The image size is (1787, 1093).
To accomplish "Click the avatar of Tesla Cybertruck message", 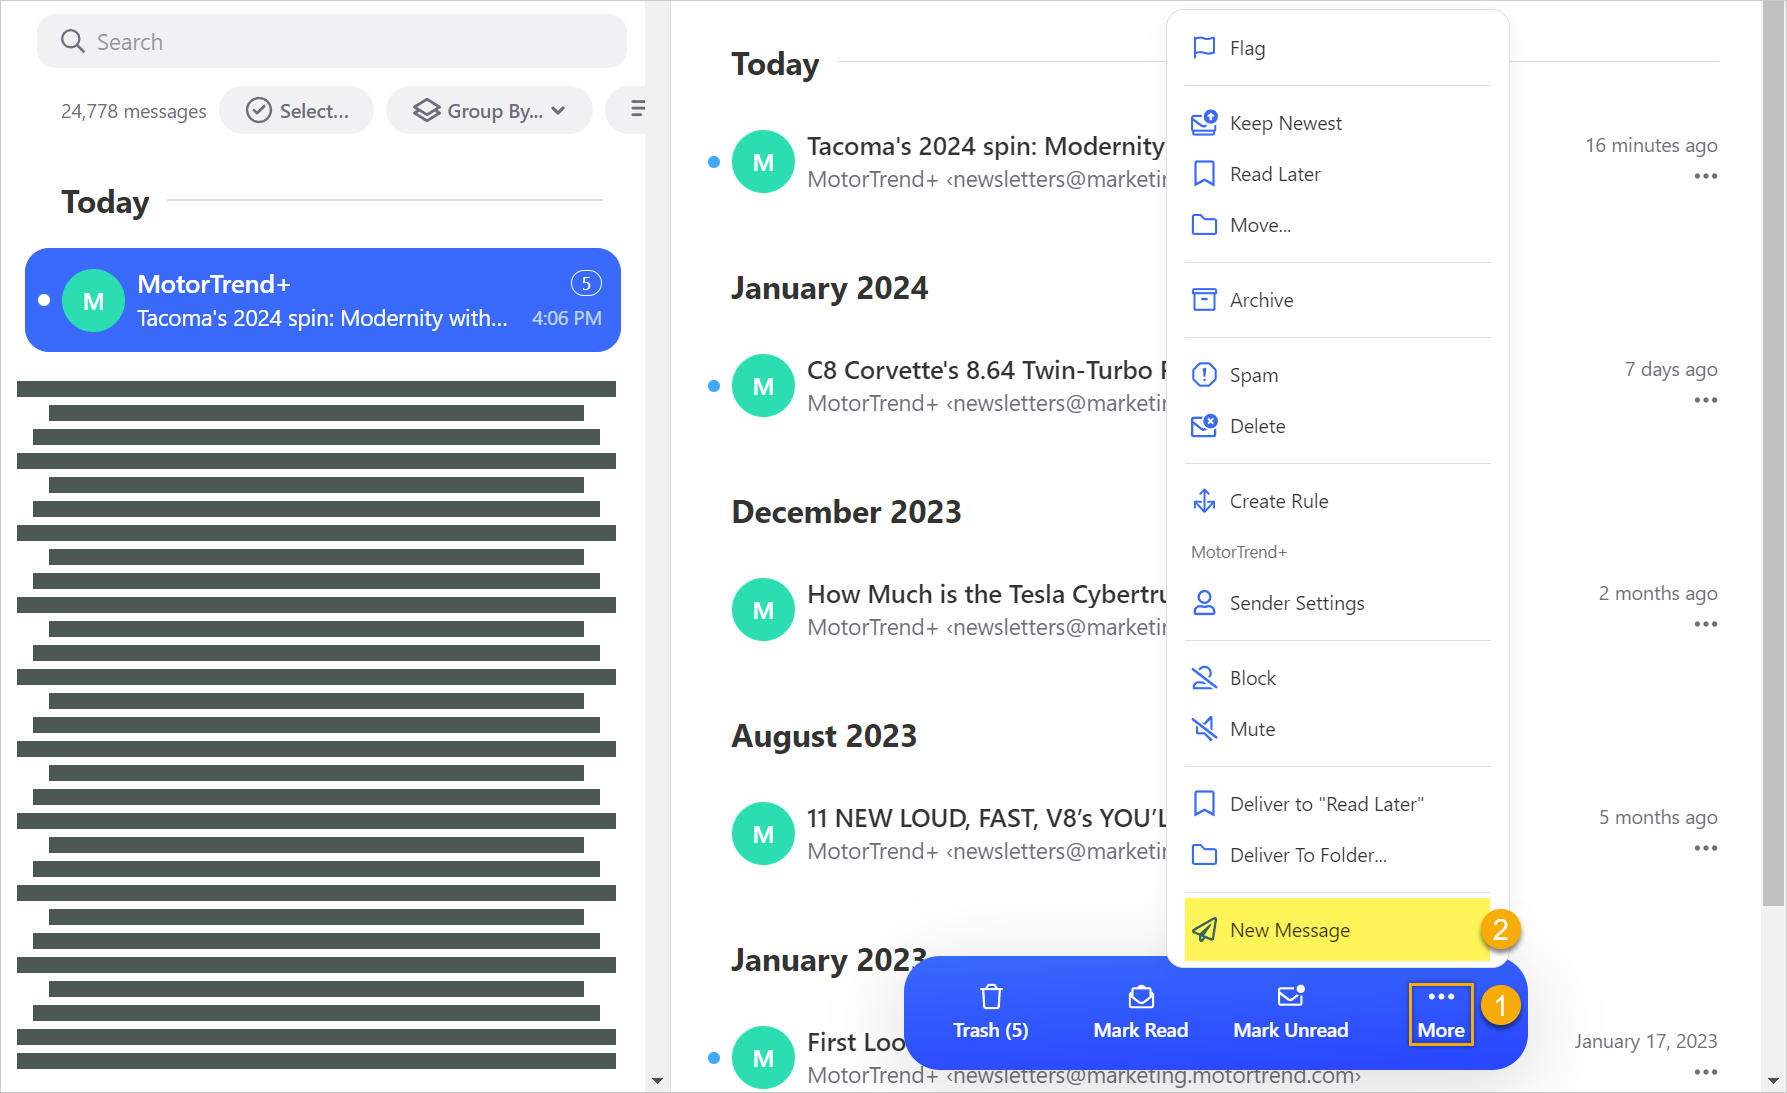I will coord(763,610).
